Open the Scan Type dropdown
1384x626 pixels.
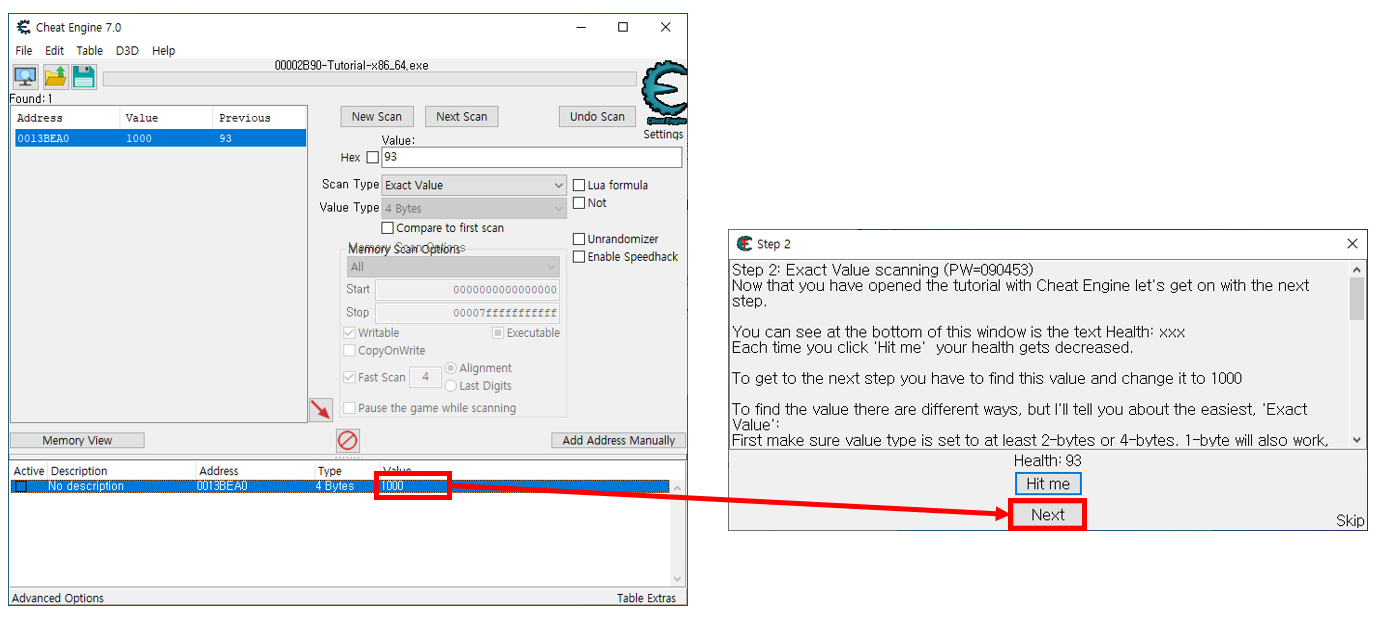tap(474, 185)
